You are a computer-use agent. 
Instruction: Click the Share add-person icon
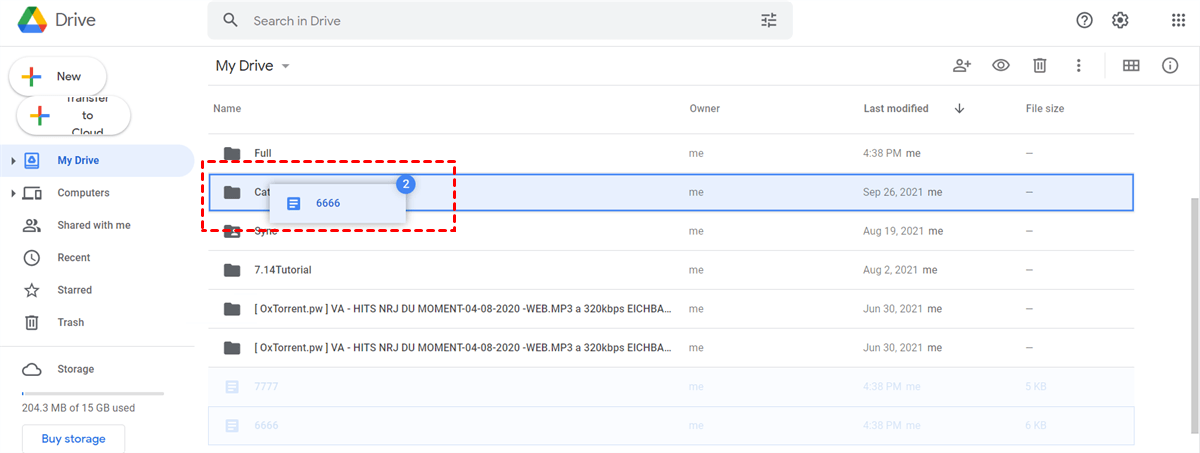click(x=962, y=66)
